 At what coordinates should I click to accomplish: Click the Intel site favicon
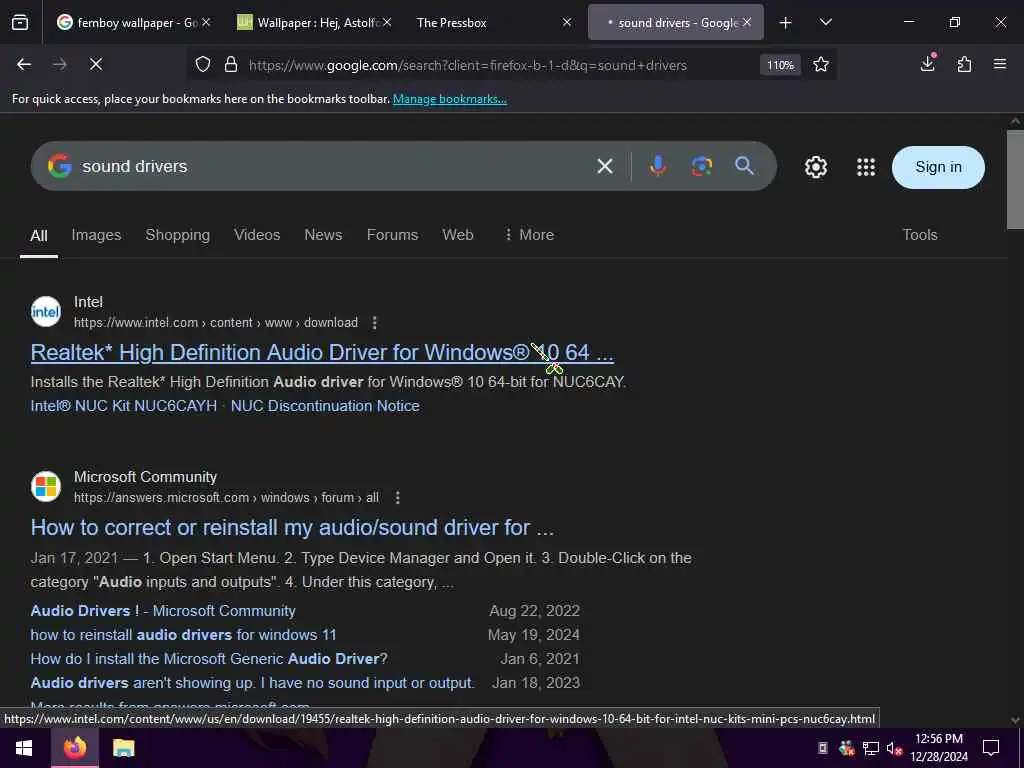pos(46,312)
